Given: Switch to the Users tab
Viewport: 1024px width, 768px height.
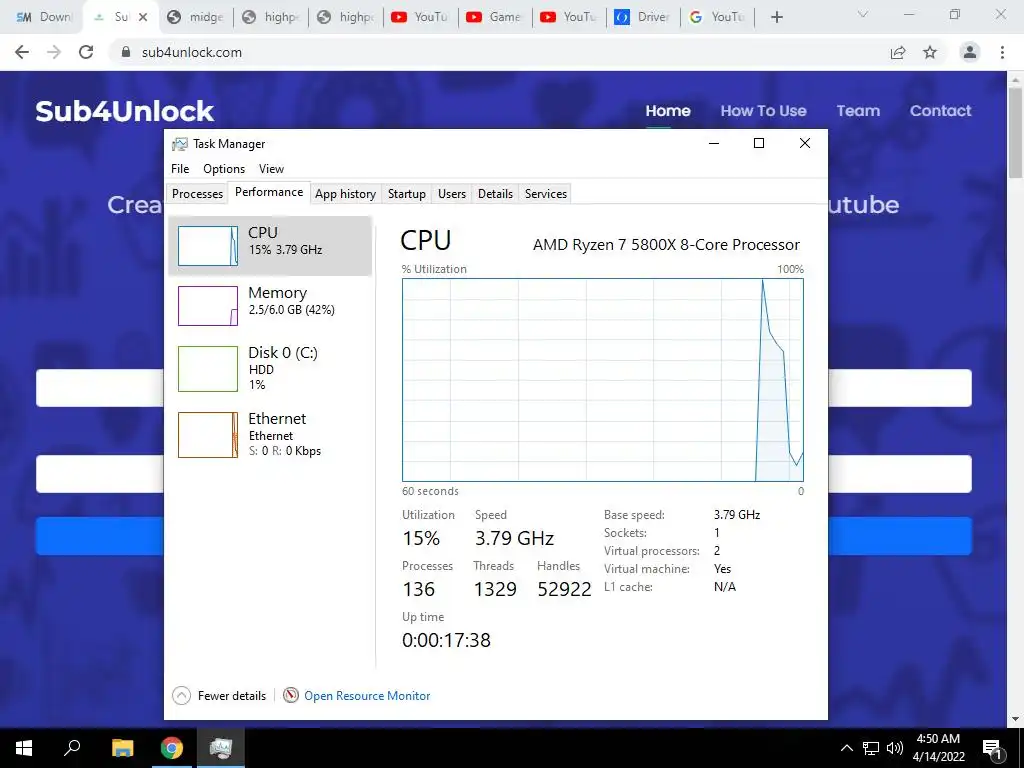Looking at the screenshot, I should 451,194.
